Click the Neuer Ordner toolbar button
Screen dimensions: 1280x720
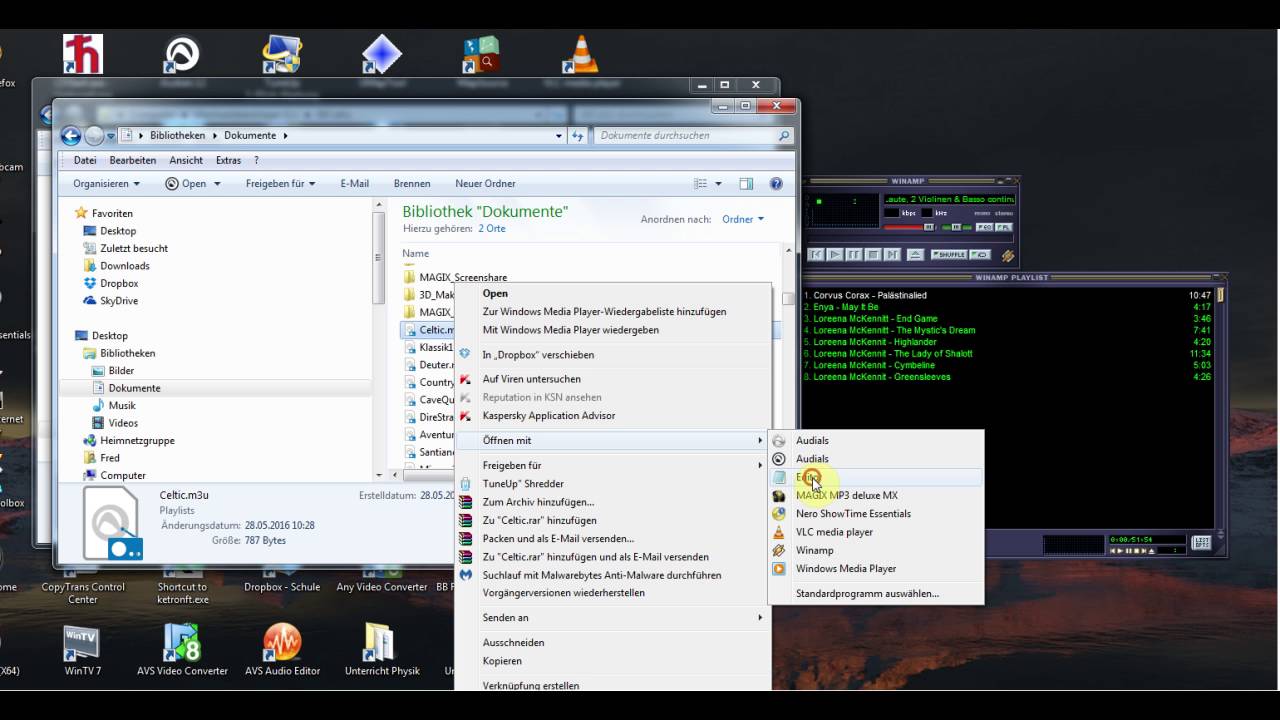(485, 184)
